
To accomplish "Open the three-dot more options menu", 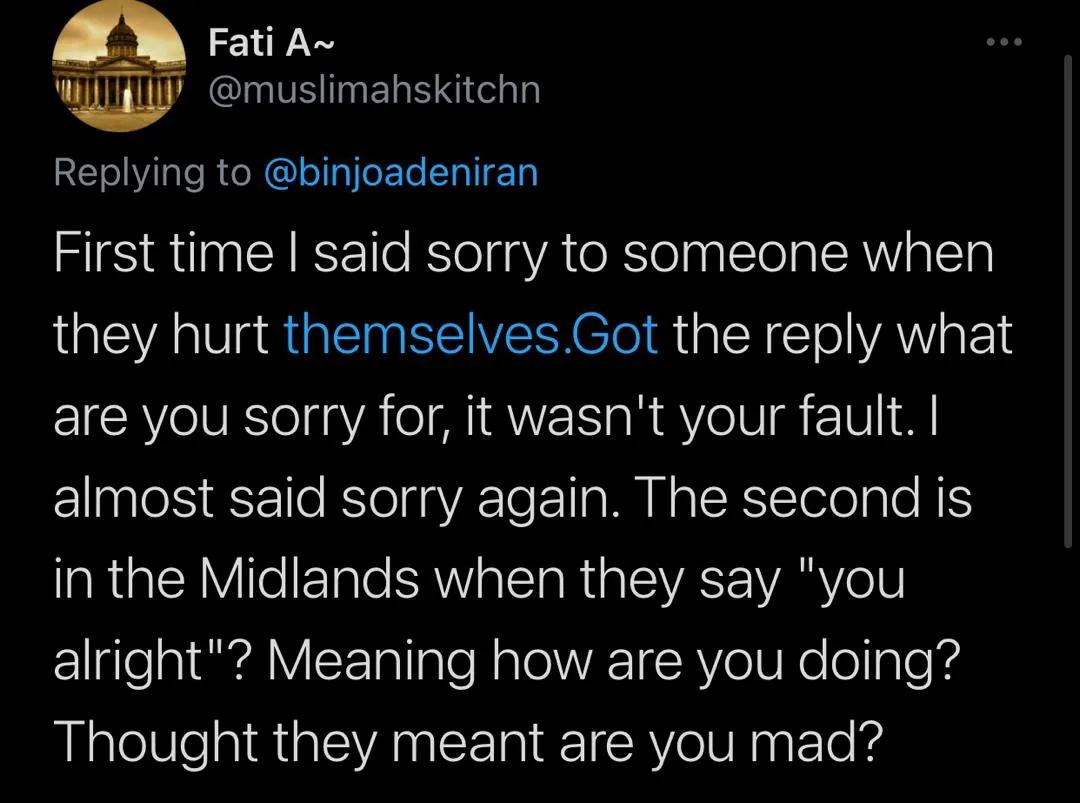I will pyautogui.click(x=1004, y=42).
